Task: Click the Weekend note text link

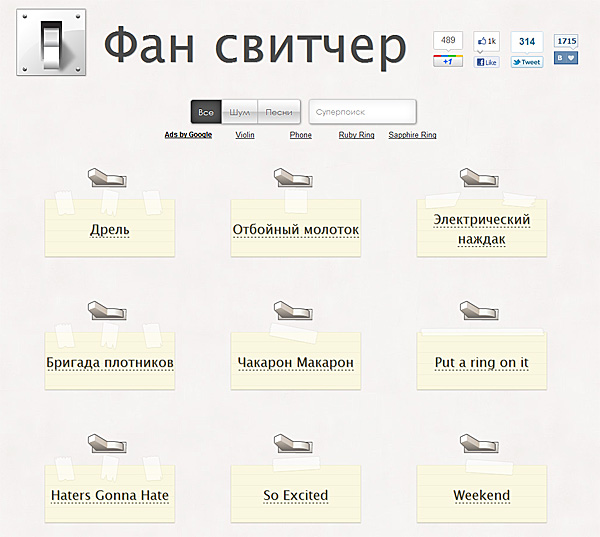Action: (481, 495)
